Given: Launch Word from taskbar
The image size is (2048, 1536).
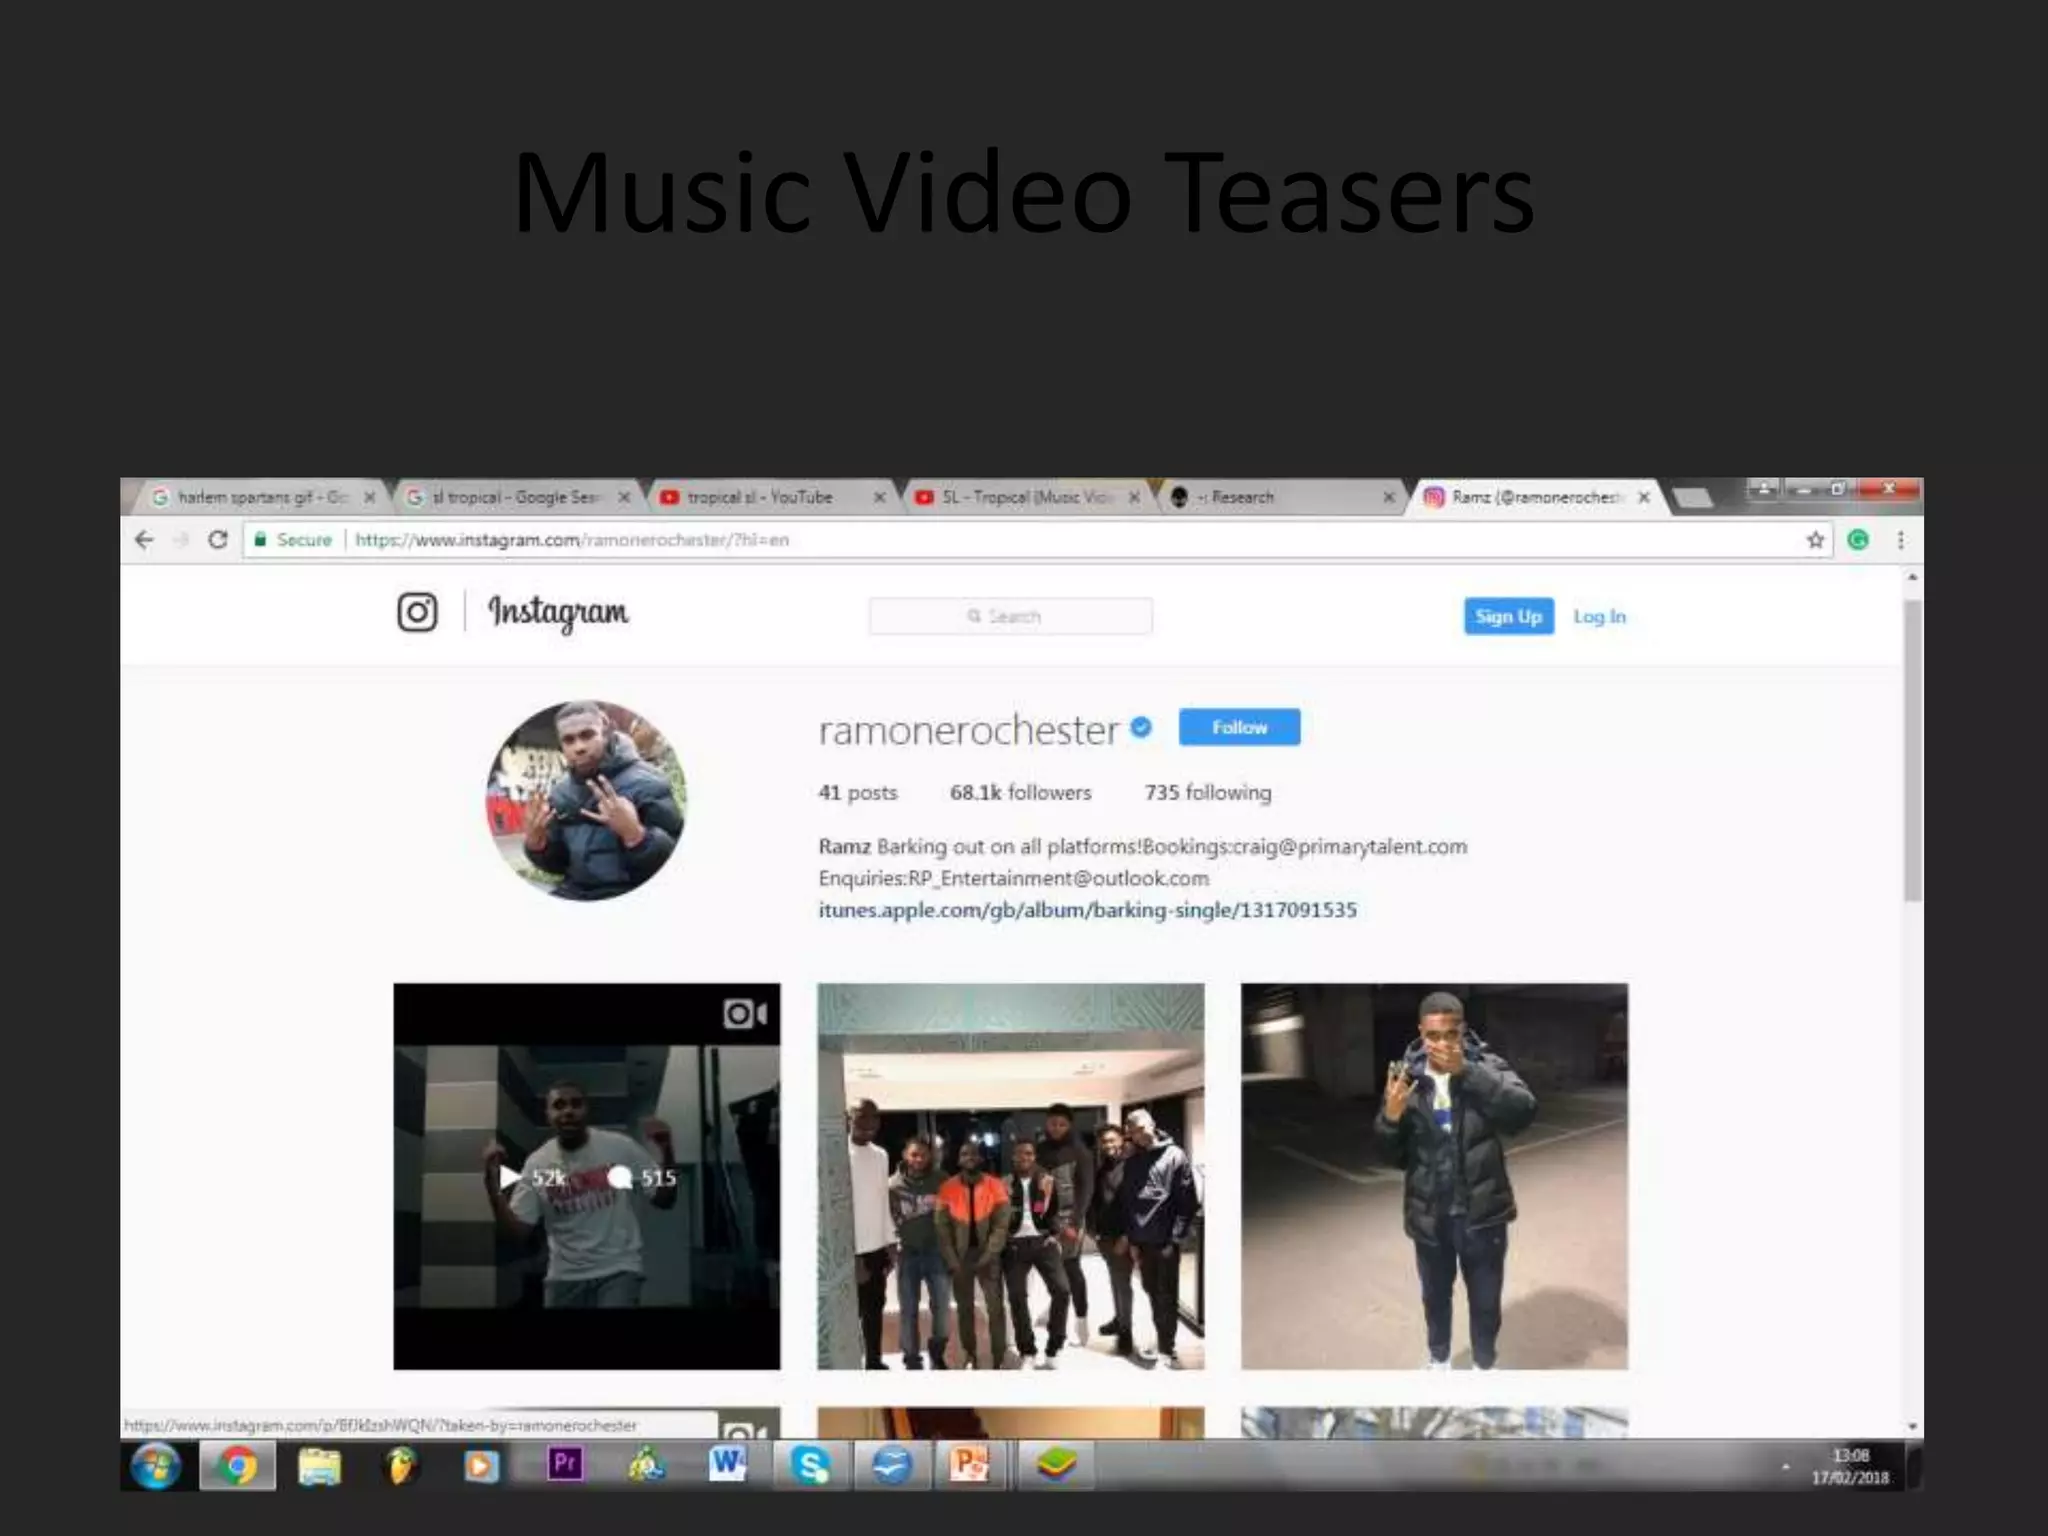Looking at the screenshot, I should (x=727, y=1465).
